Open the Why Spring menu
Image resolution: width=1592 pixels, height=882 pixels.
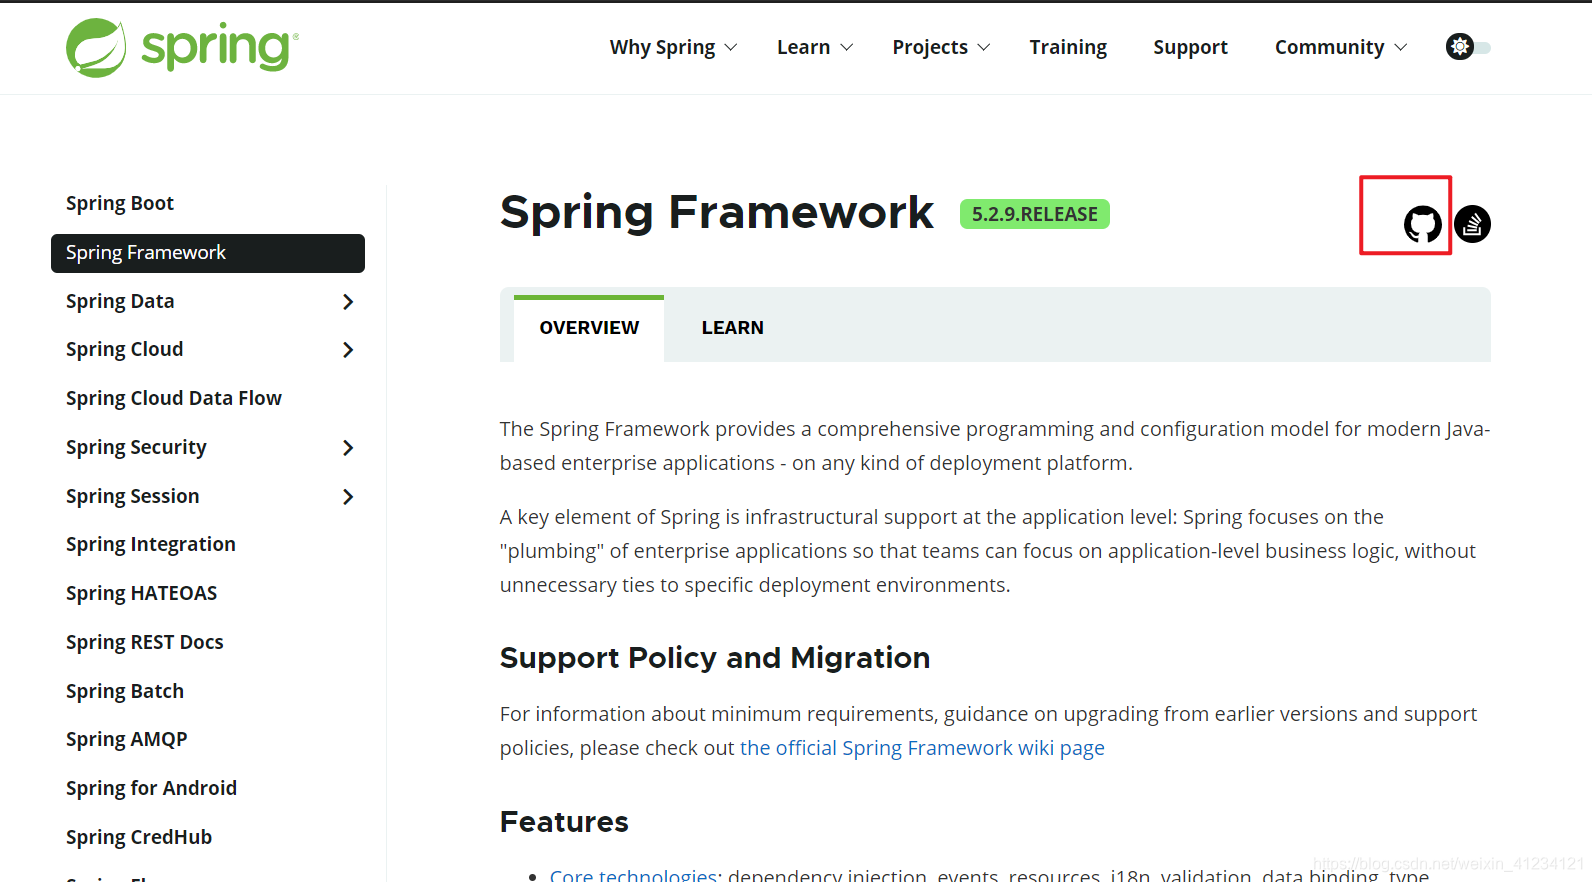point(673,47)
